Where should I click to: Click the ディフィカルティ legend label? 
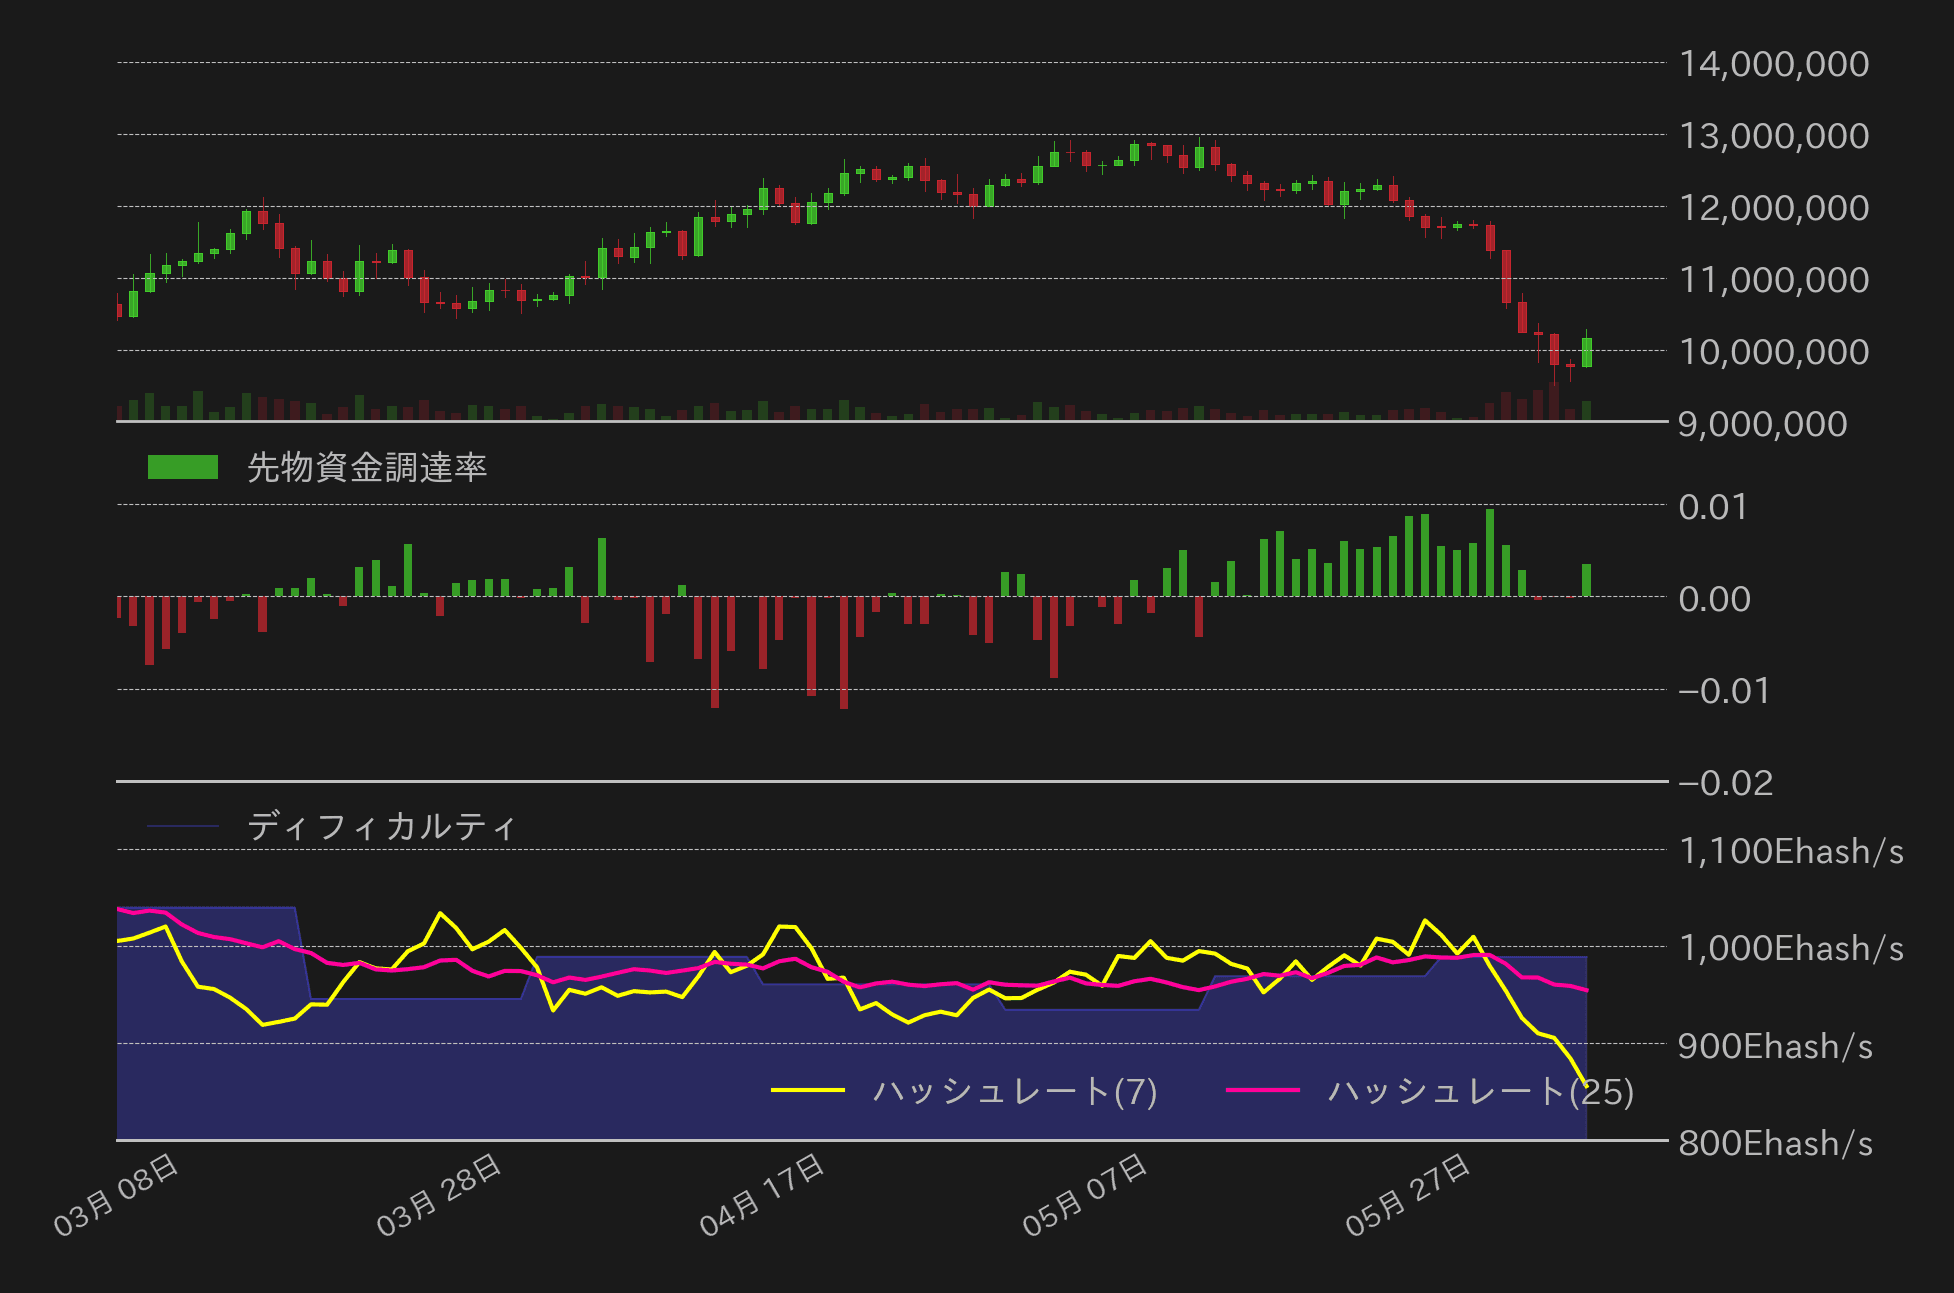[x=382, y=827]
